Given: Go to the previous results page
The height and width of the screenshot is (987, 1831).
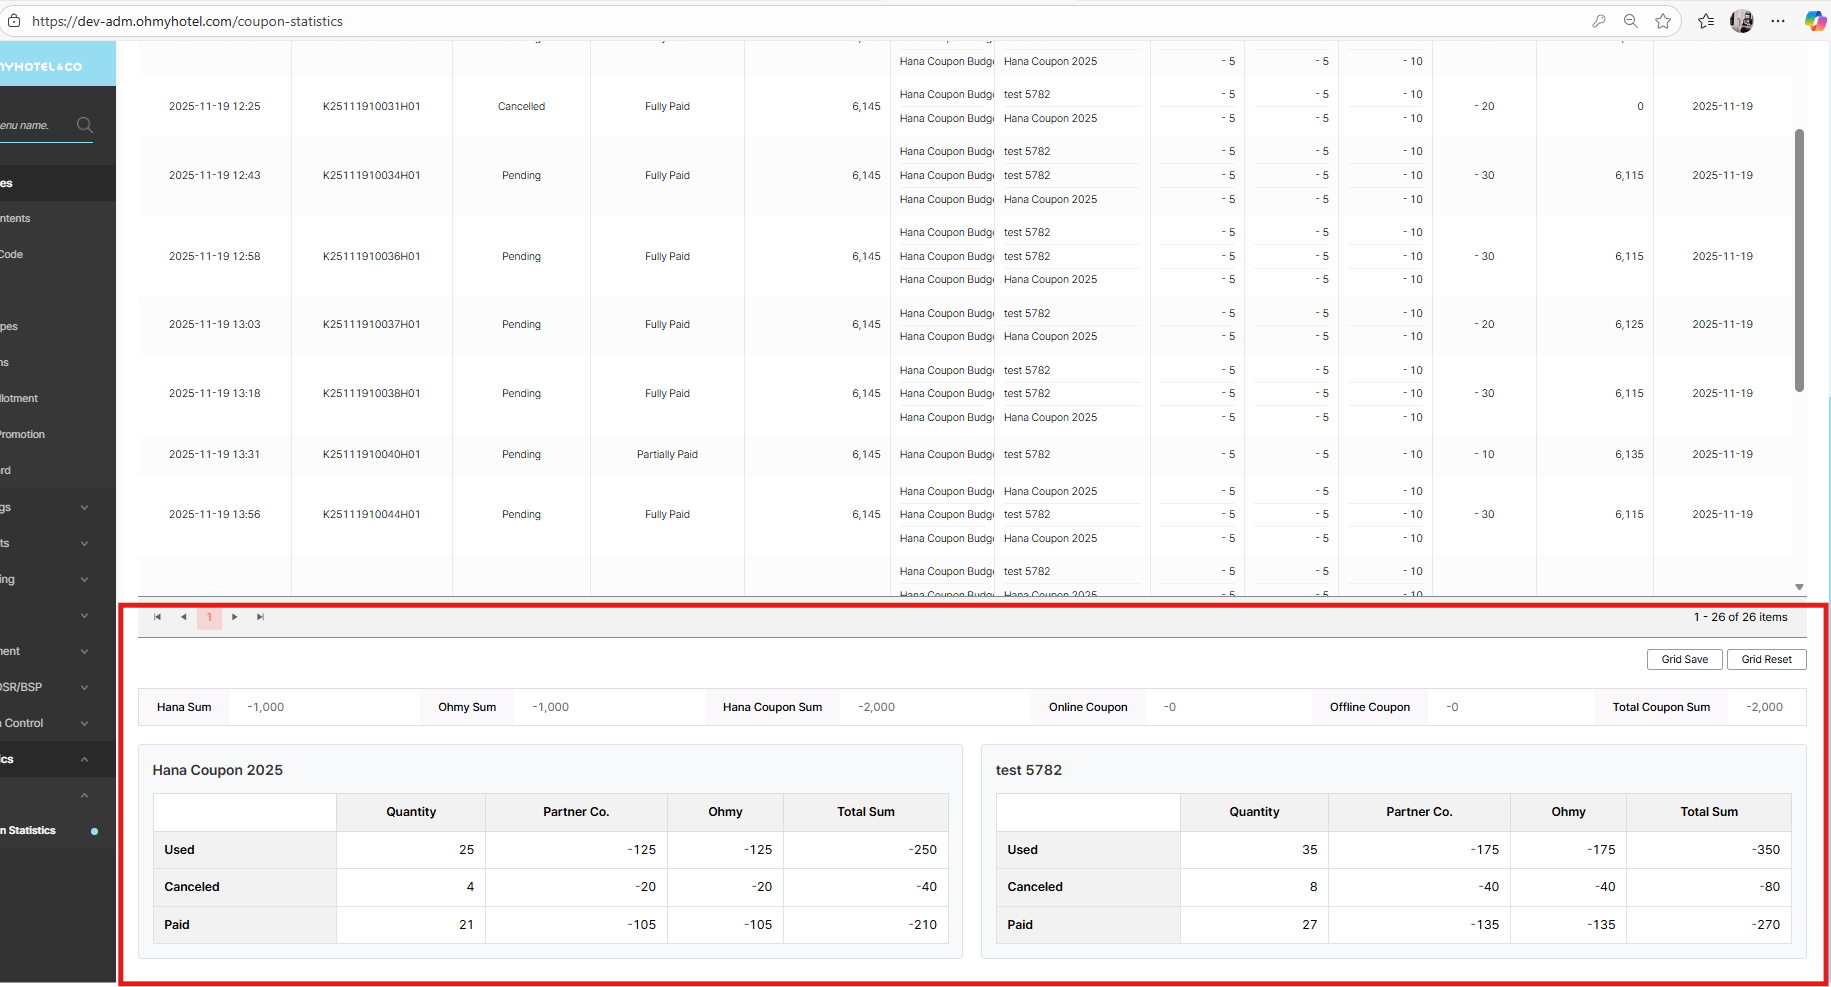Looking at the screenshot, I should 183,617.
